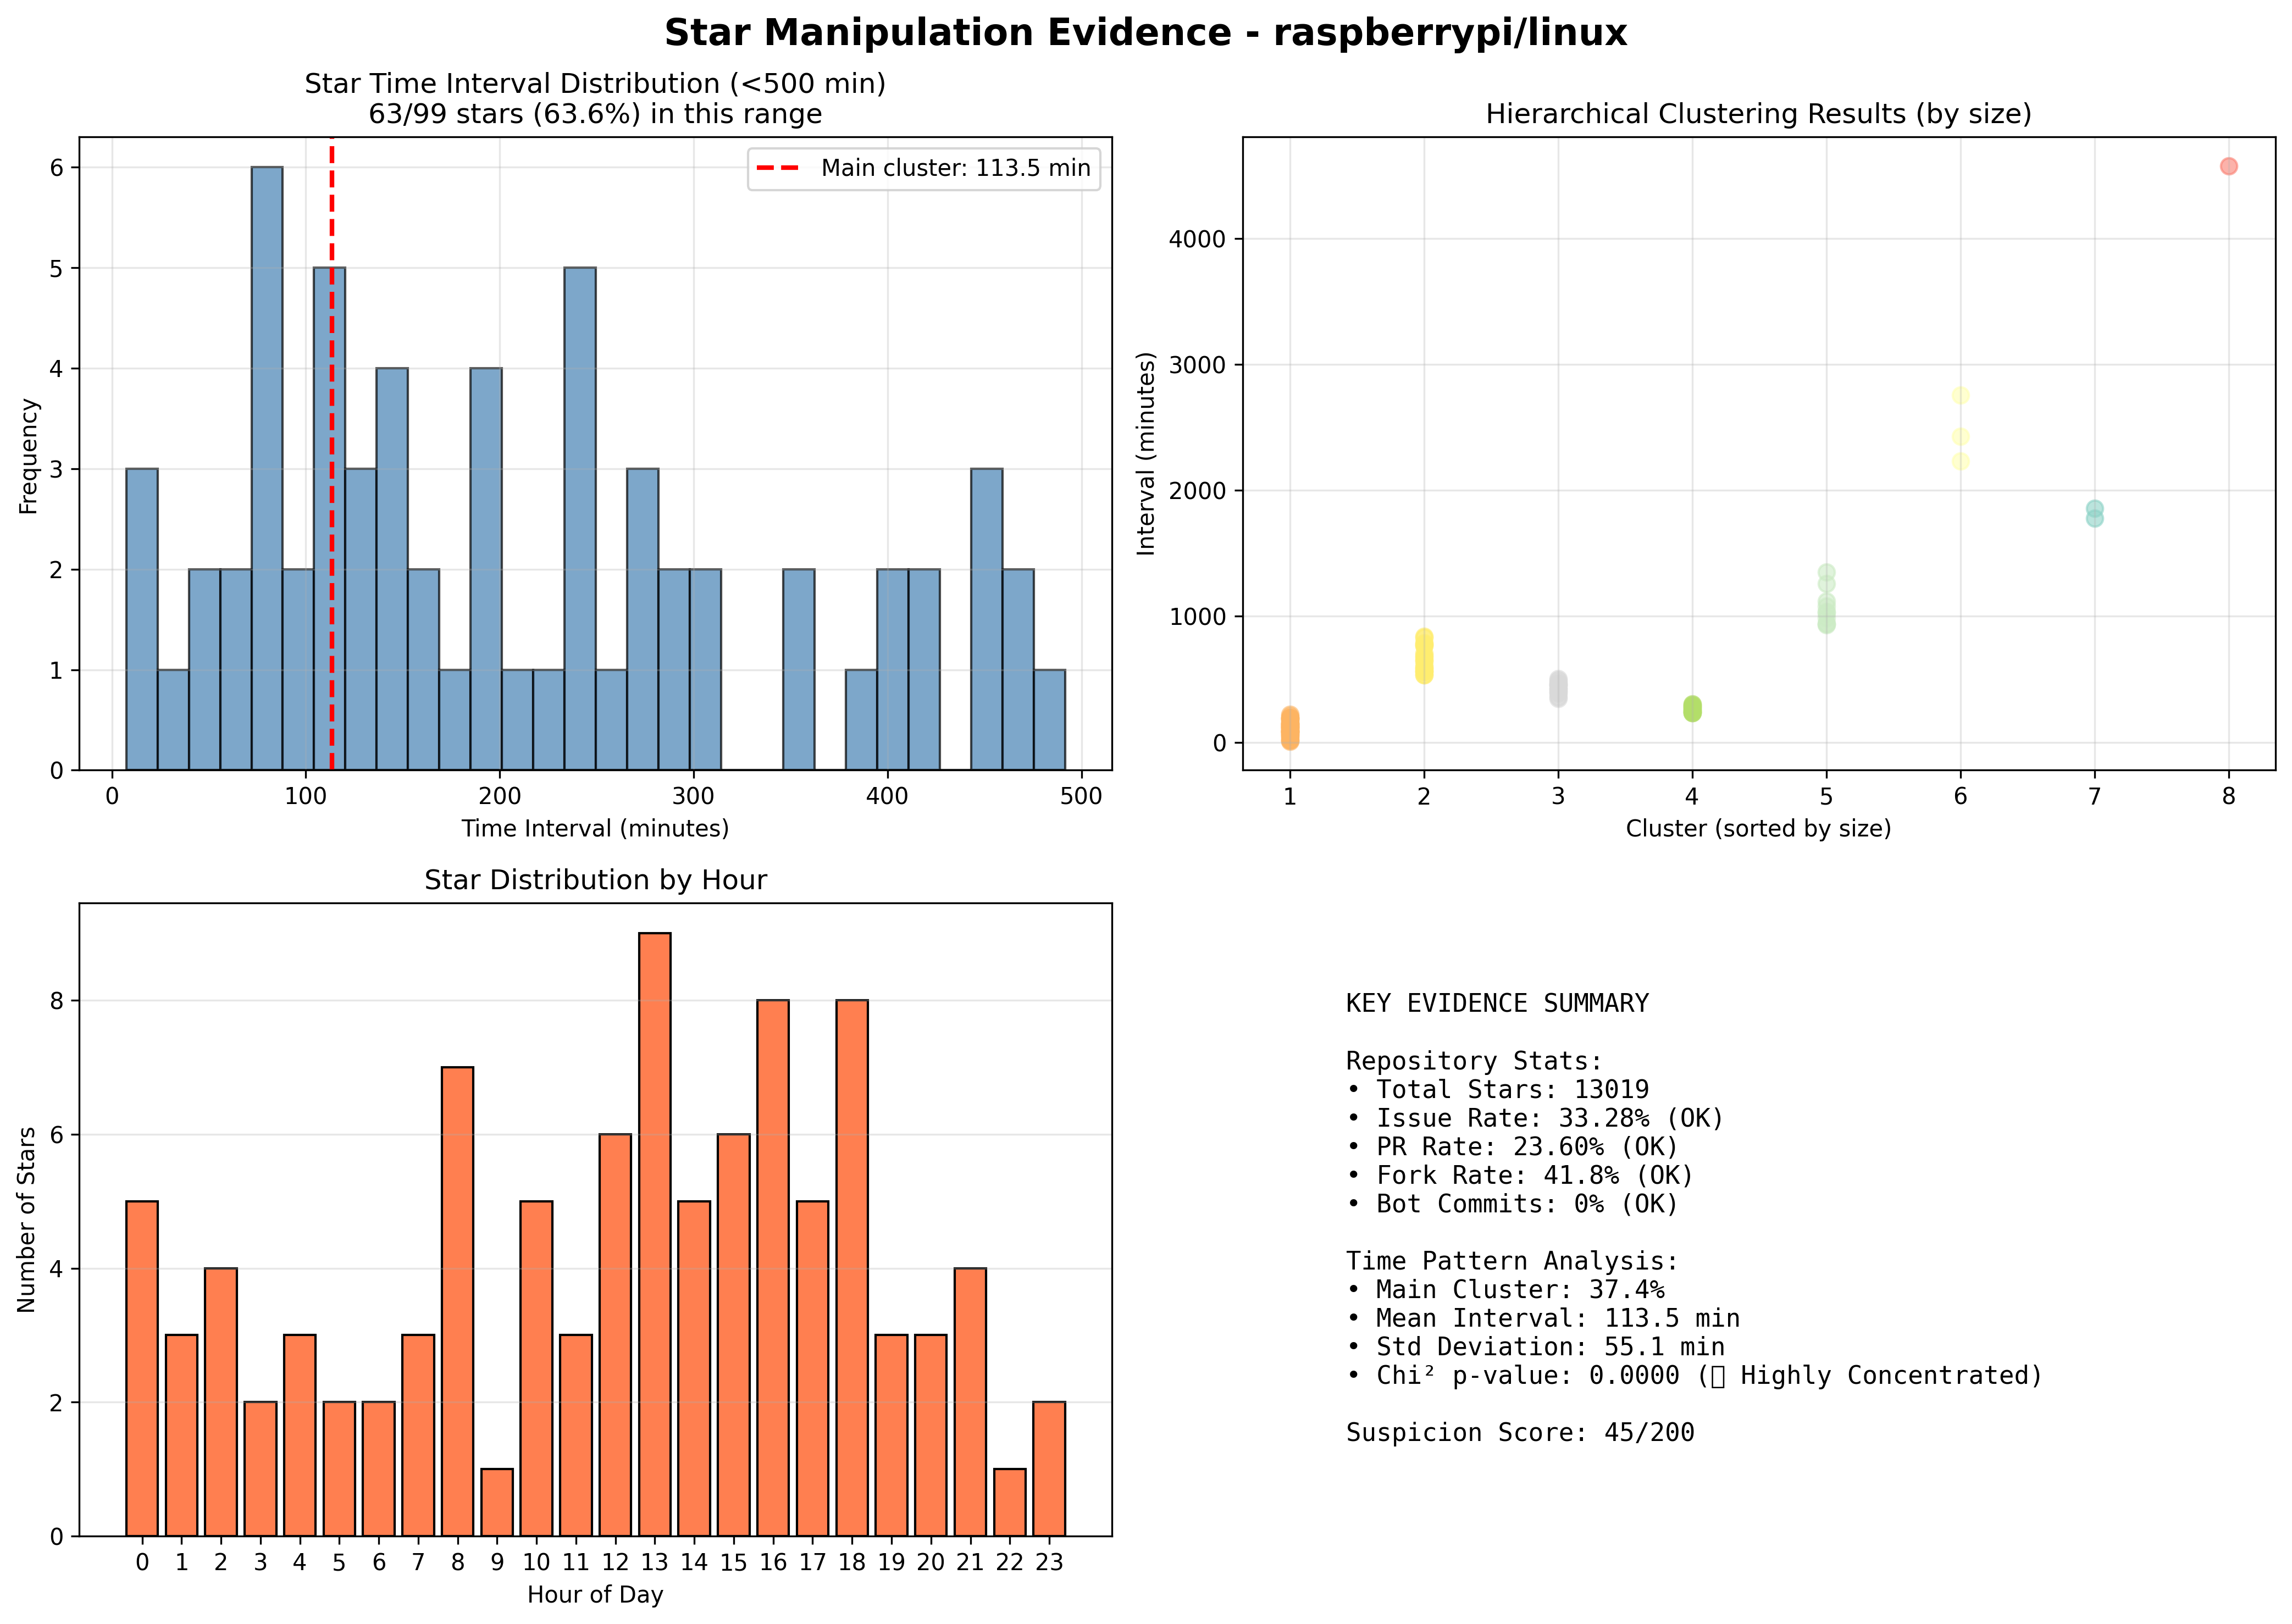Click tick label '6' on the Frequency axis

point(57,168)
